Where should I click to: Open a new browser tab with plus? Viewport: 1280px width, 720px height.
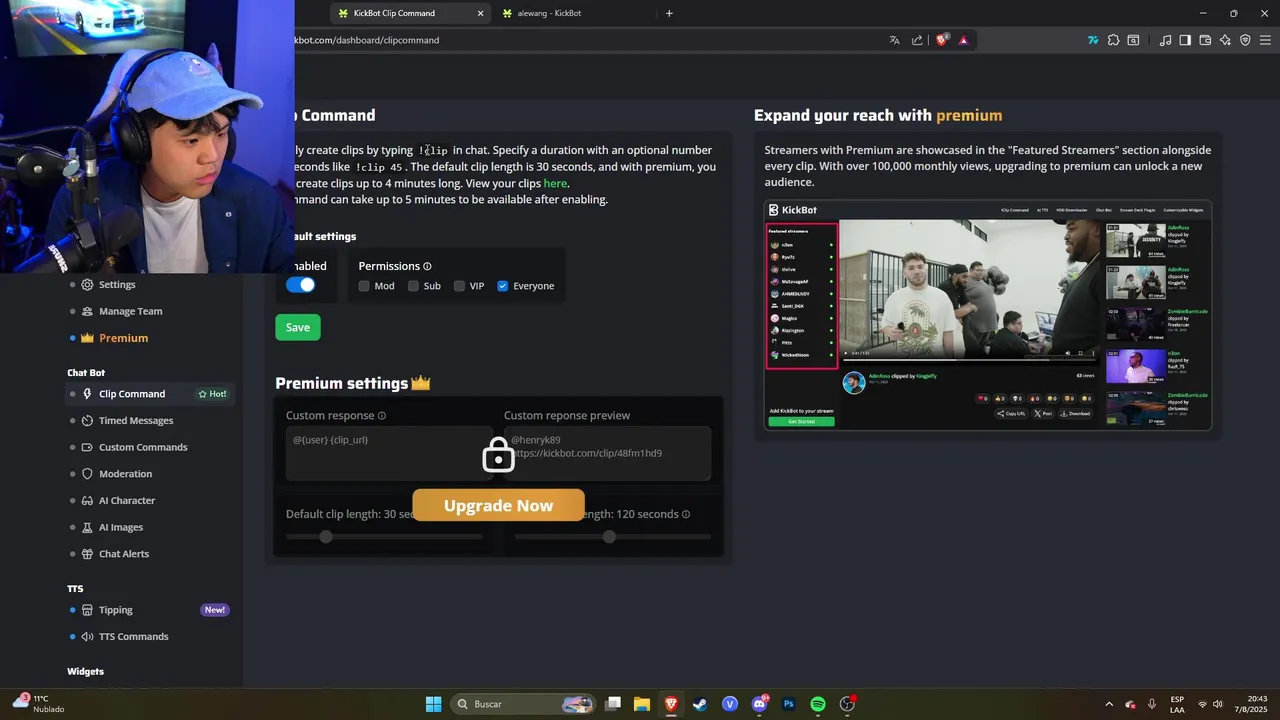669,13
